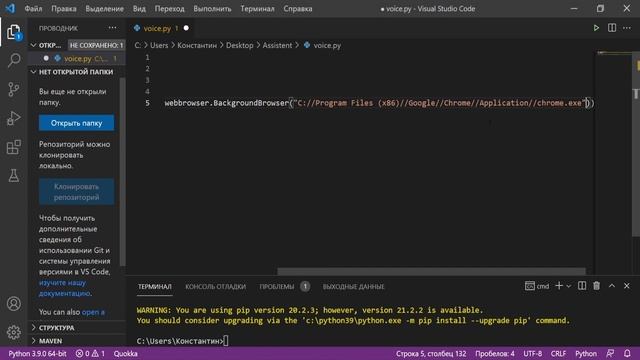Kill terminal with trash icon
This screenshot has width=640, height=360.
click(x=596, y=286)
